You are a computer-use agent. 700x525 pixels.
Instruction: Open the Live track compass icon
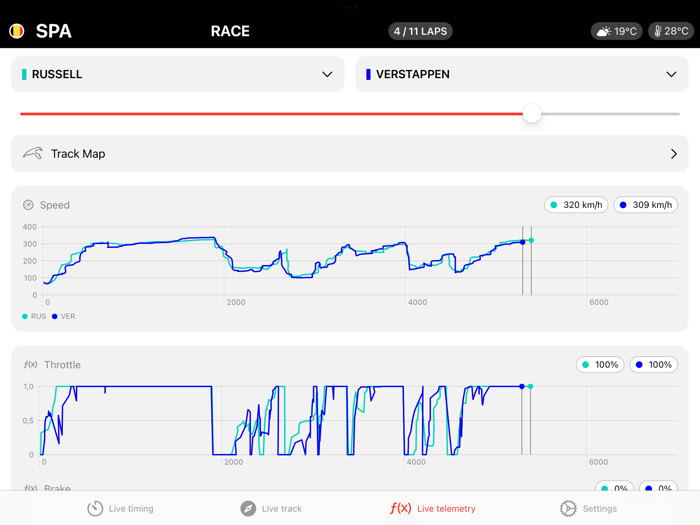pos(248,508)
